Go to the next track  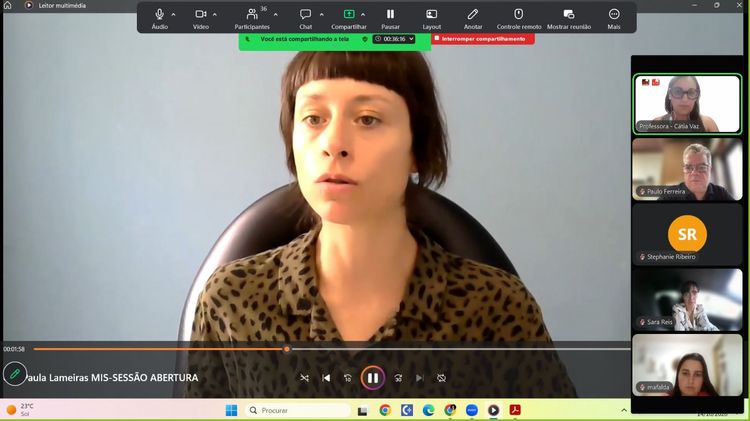[419, 378]
